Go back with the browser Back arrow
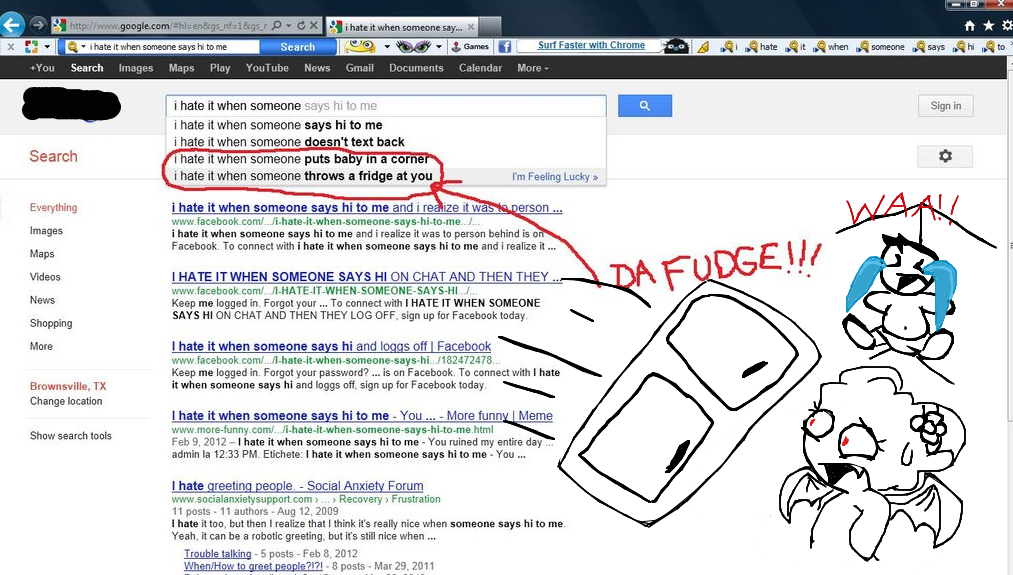Screen dimensions: 1013x575 click(11, 25)
